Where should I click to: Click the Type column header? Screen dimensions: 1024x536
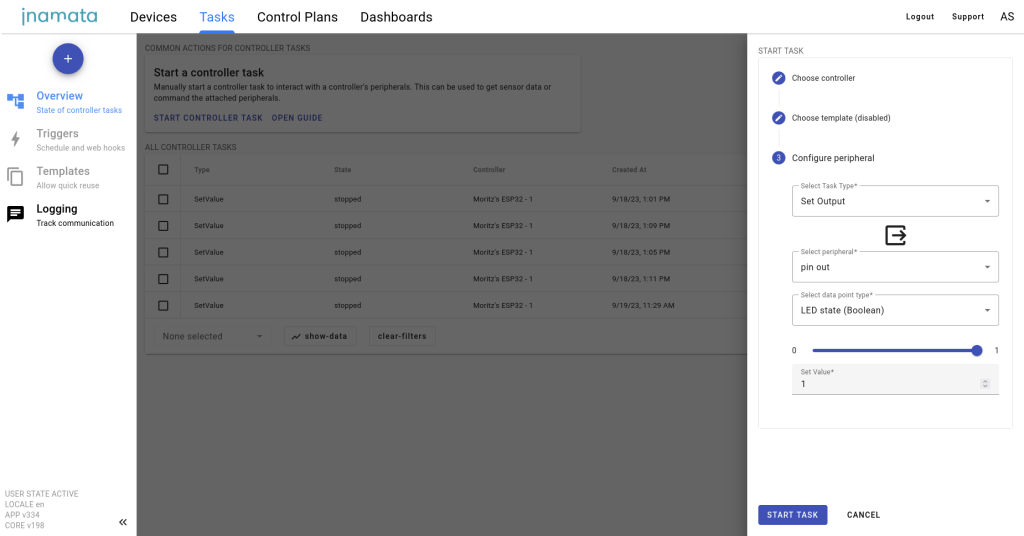[x=202, y=170]
